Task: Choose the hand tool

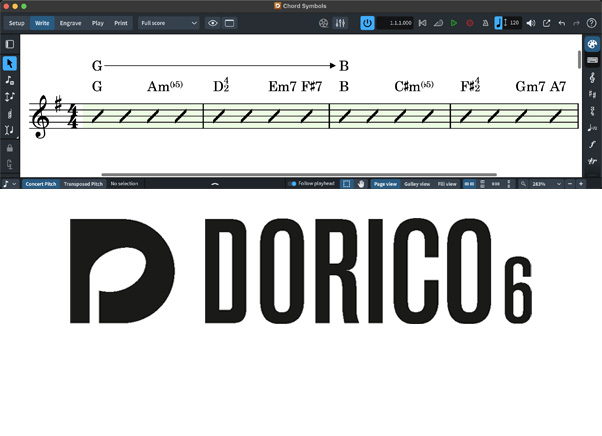Action: [361, 184]
